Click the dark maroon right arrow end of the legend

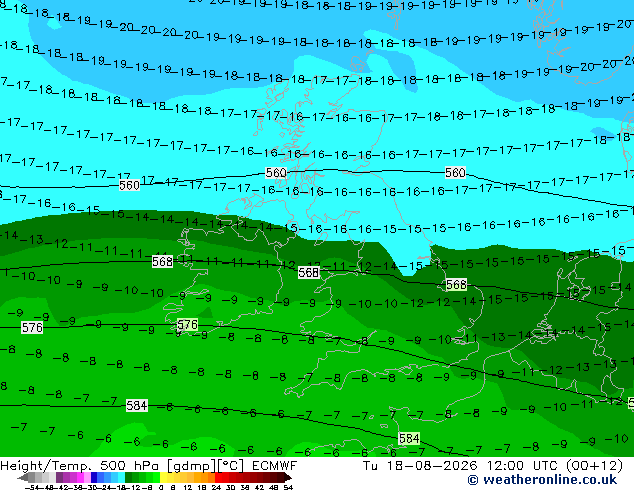[287, 477]
